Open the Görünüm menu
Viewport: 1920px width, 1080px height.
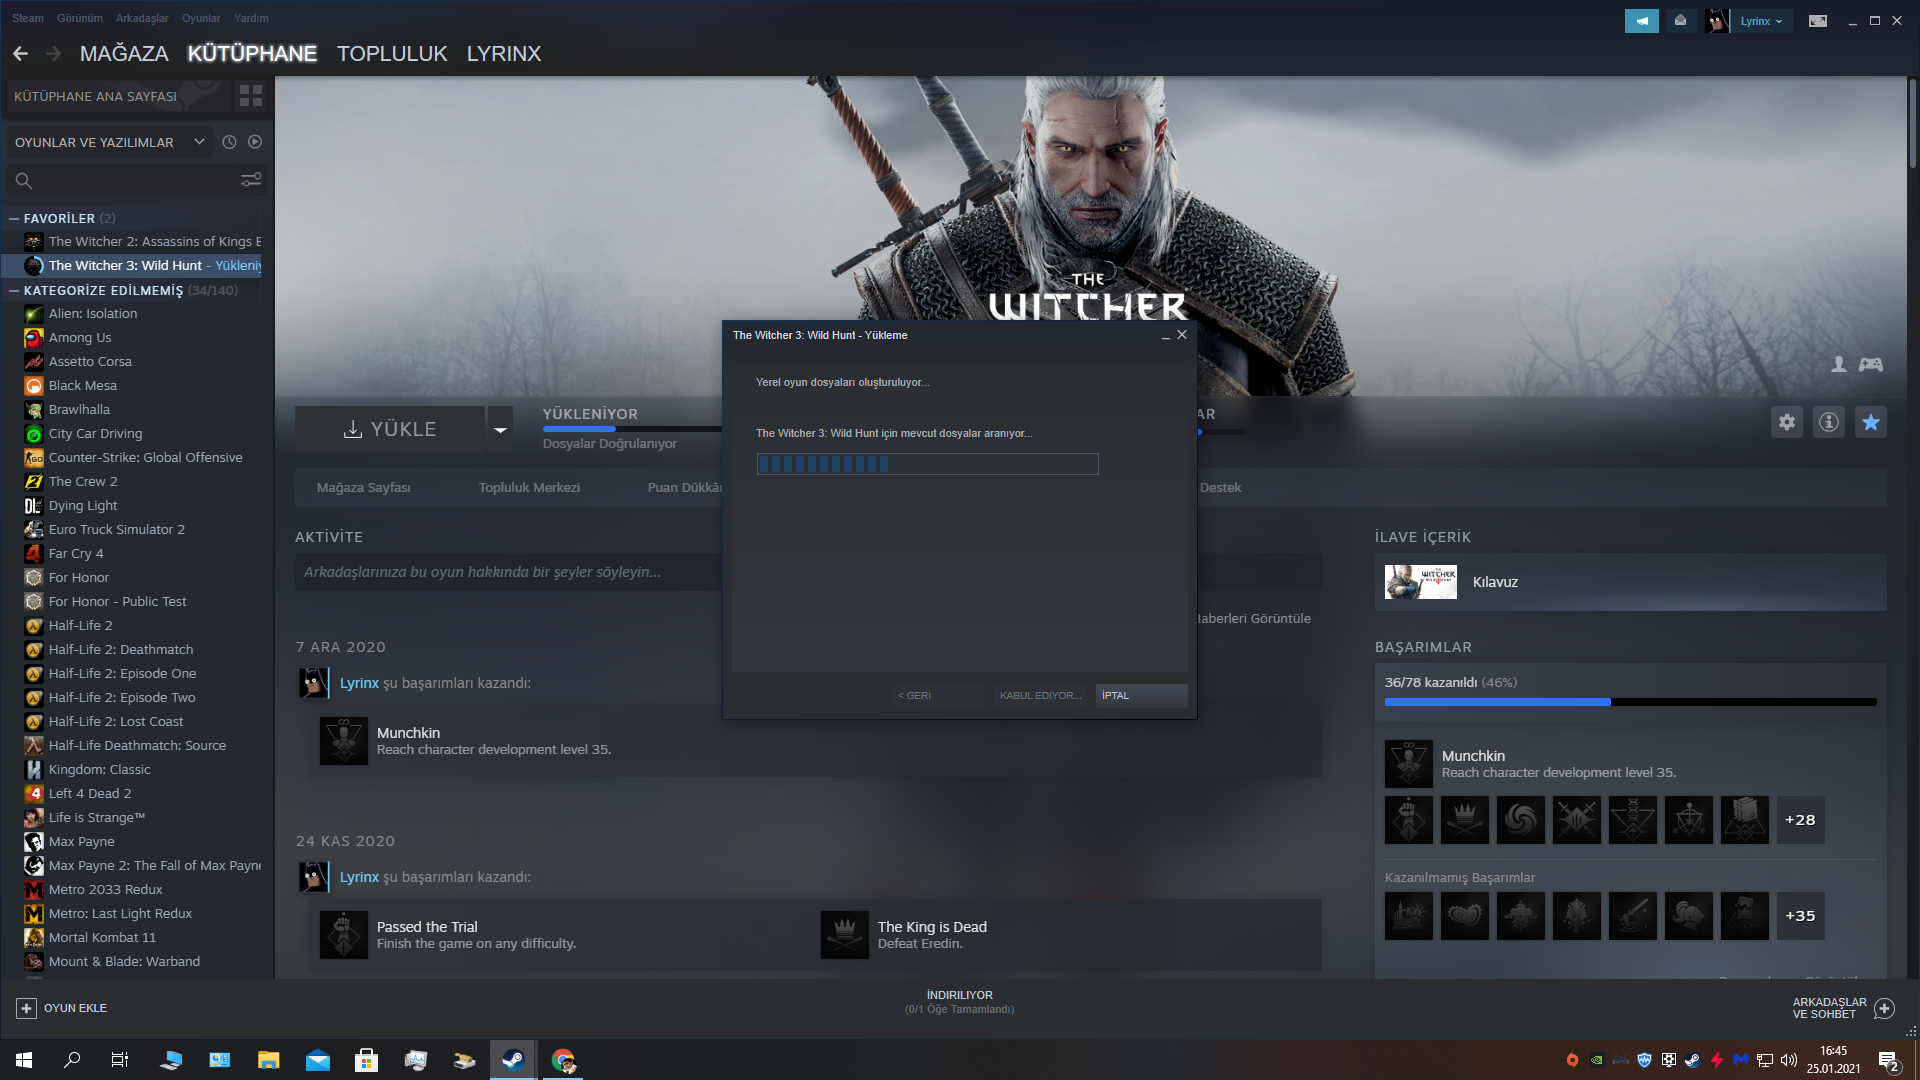click(x=80, y=18)
